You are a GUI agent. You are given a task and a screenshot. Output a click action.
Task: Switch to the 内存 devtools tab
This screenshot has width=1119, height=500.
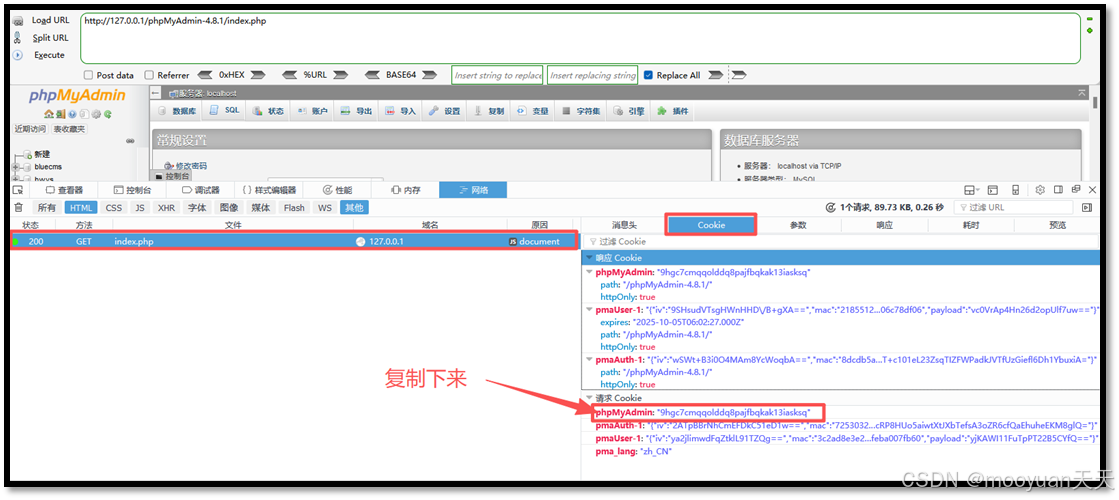tap(406, 190)
